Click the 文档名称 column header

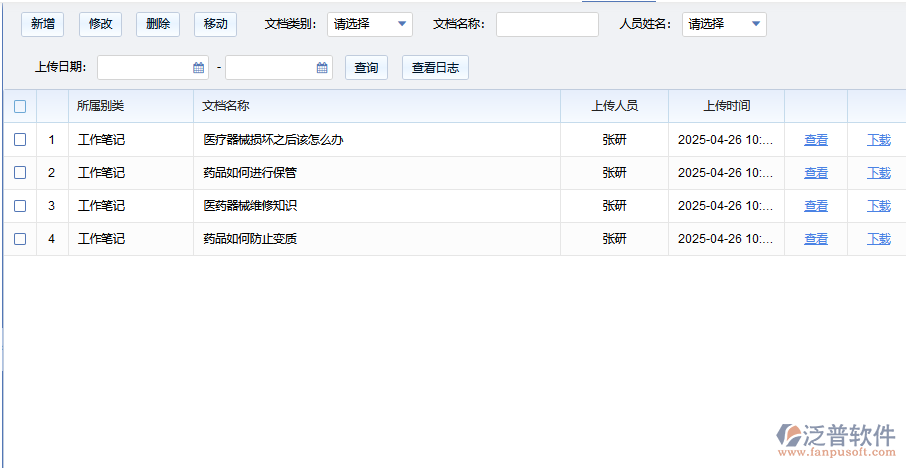point(226,106)
